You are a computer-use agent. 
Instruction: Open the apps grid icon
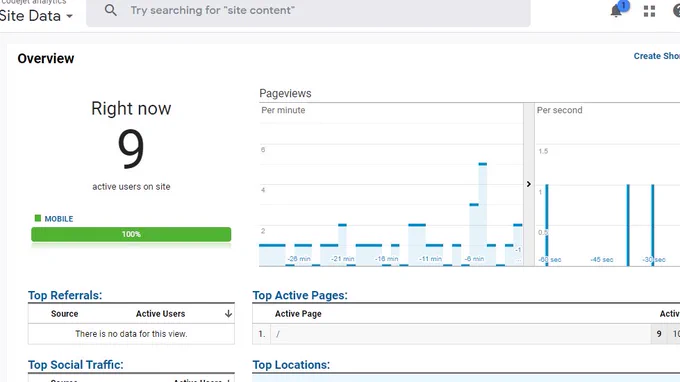pos(649,11)
